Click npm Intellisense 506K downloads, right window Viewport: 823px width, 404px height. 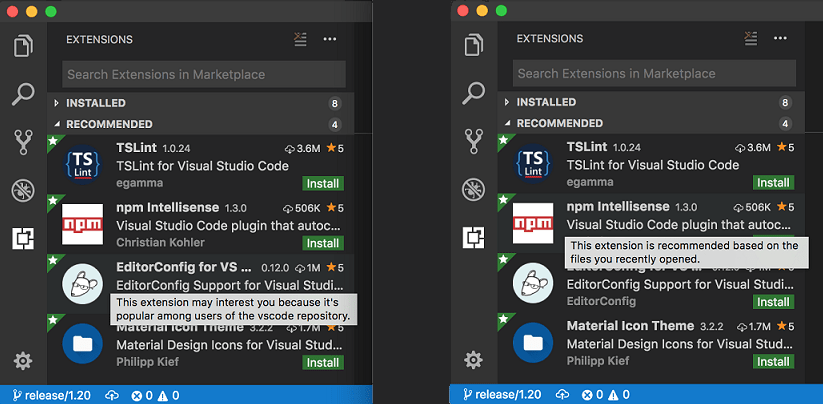[x=751, y=207]
